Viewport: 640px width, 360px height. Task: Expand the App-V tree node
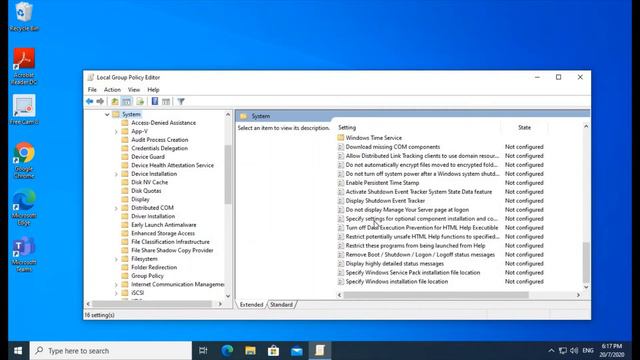[x=116, y=131]
